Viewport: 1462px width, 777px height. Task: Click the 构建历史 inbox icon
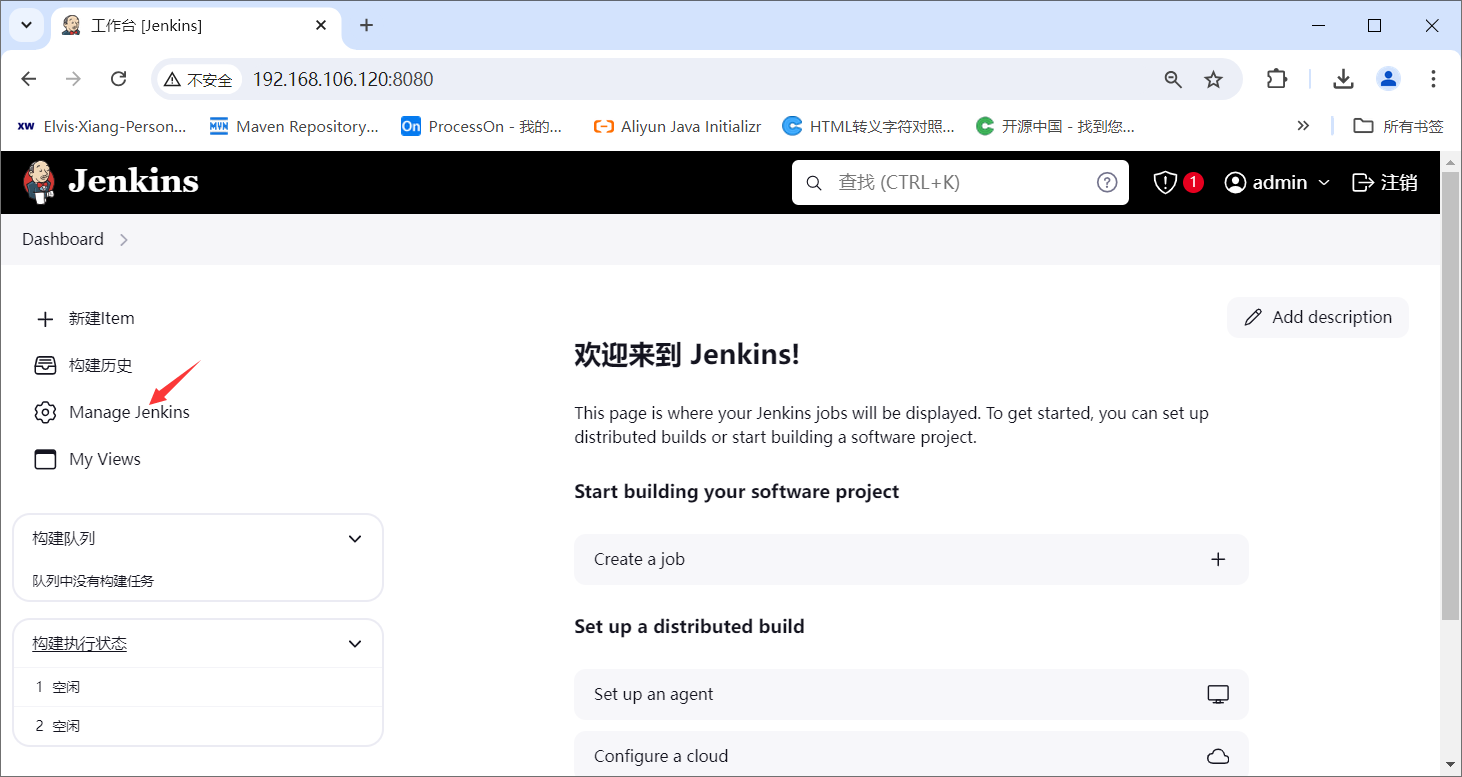tap(45, 365)
